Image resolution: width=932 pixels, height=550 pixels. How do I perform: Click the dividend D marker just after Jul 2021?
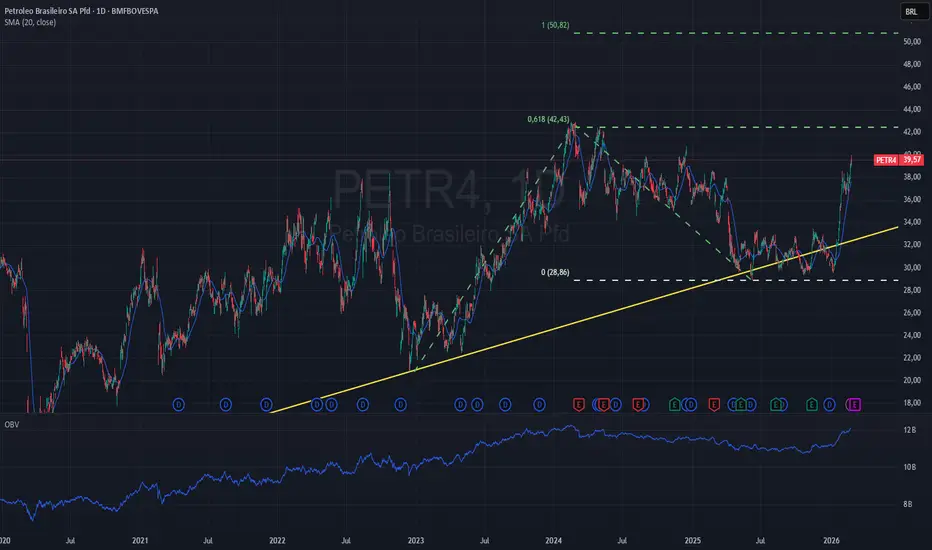click(225, 405)
